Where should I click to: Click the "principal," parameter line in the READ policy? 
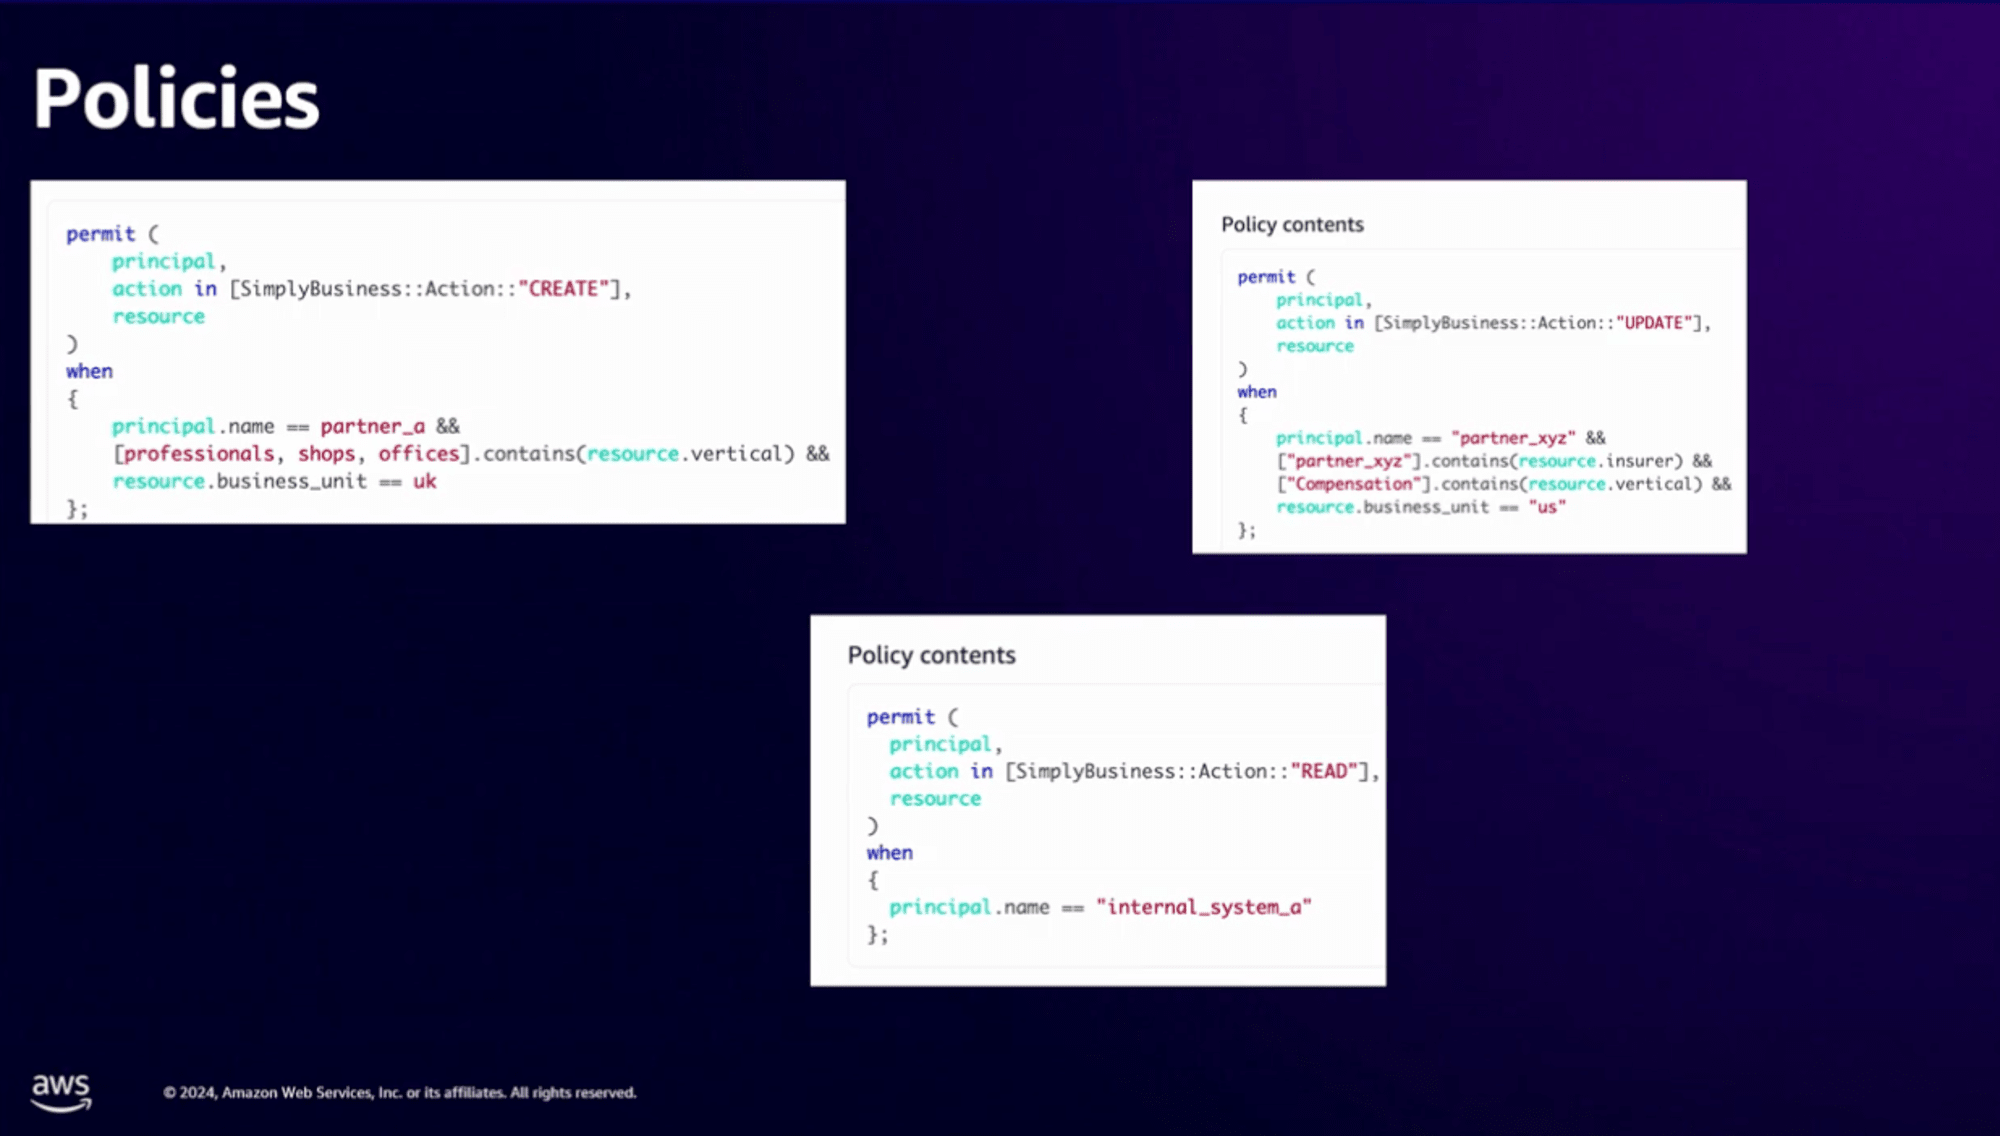click(945, 745)
